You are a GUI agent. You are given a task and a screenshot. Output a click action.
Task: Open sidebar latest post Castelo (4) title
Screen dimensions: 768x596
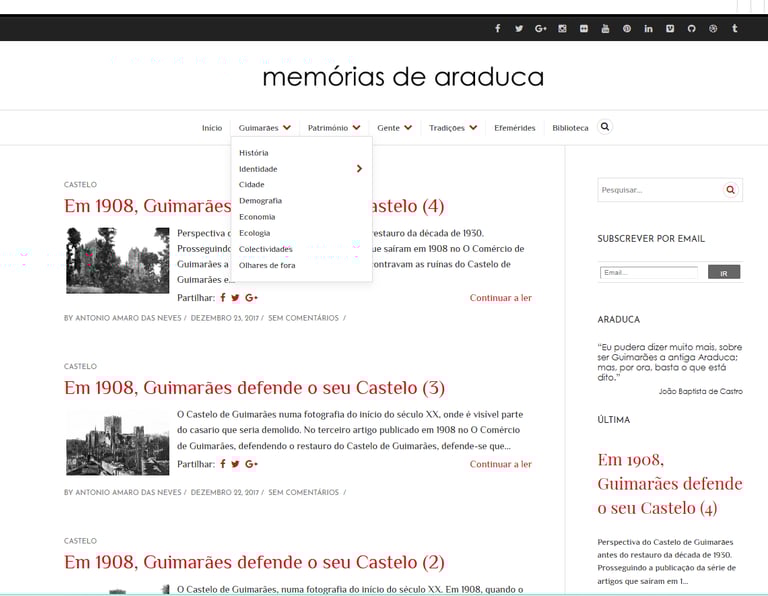coord(670,484)
